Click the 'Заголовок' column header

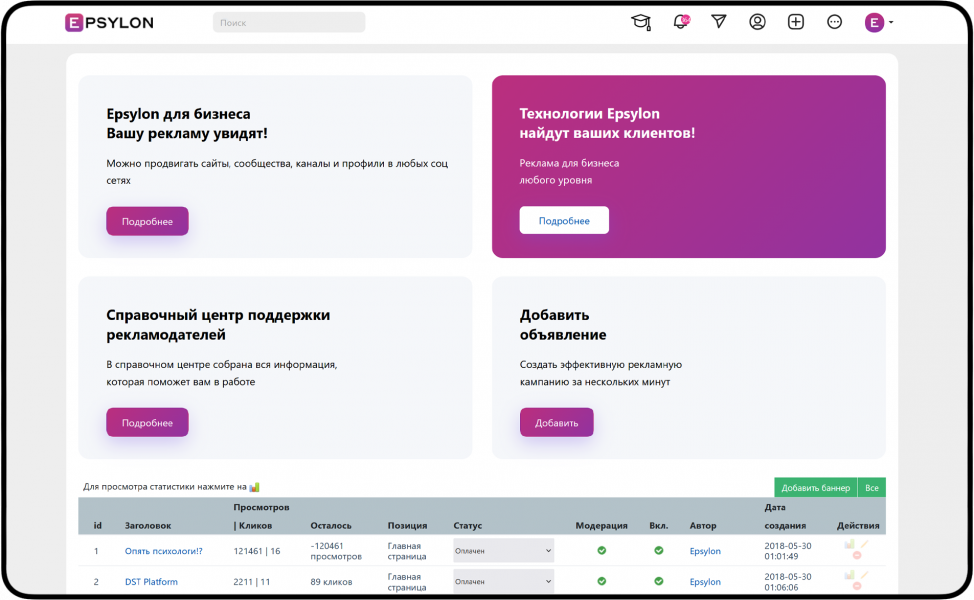click(148, 525)
